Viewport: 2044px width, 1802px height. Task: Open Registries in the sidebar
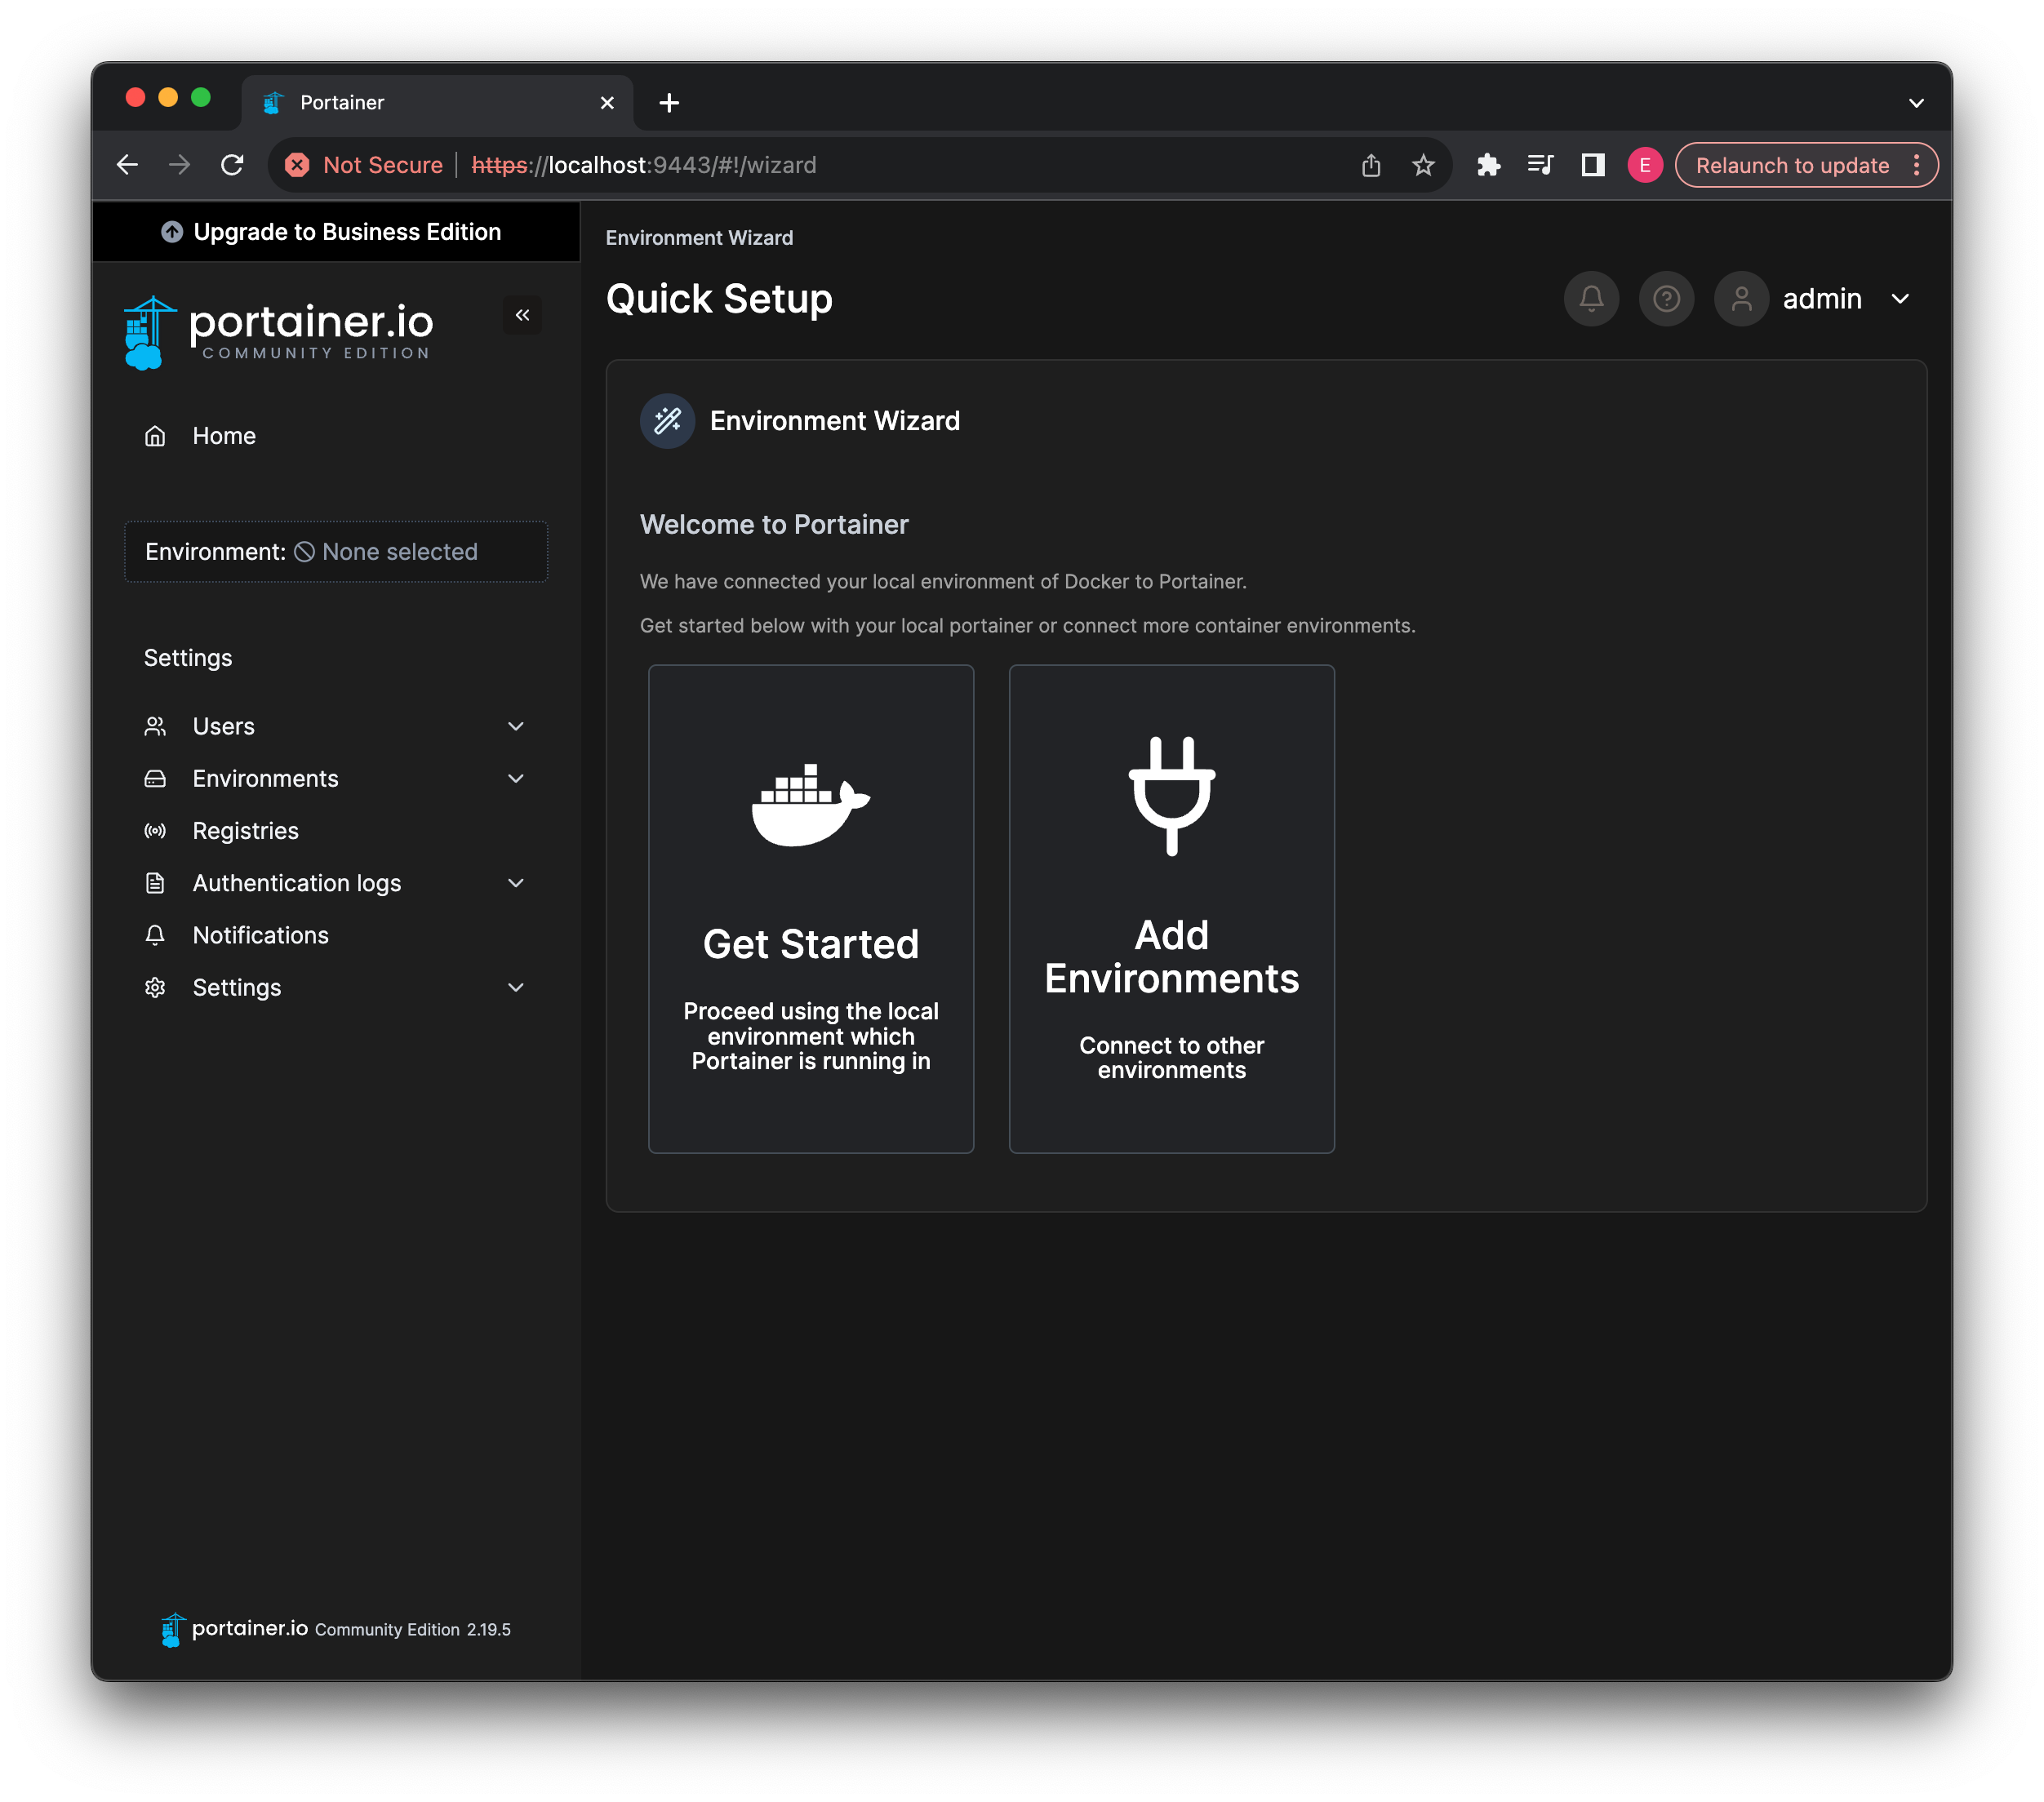(336, 830)
